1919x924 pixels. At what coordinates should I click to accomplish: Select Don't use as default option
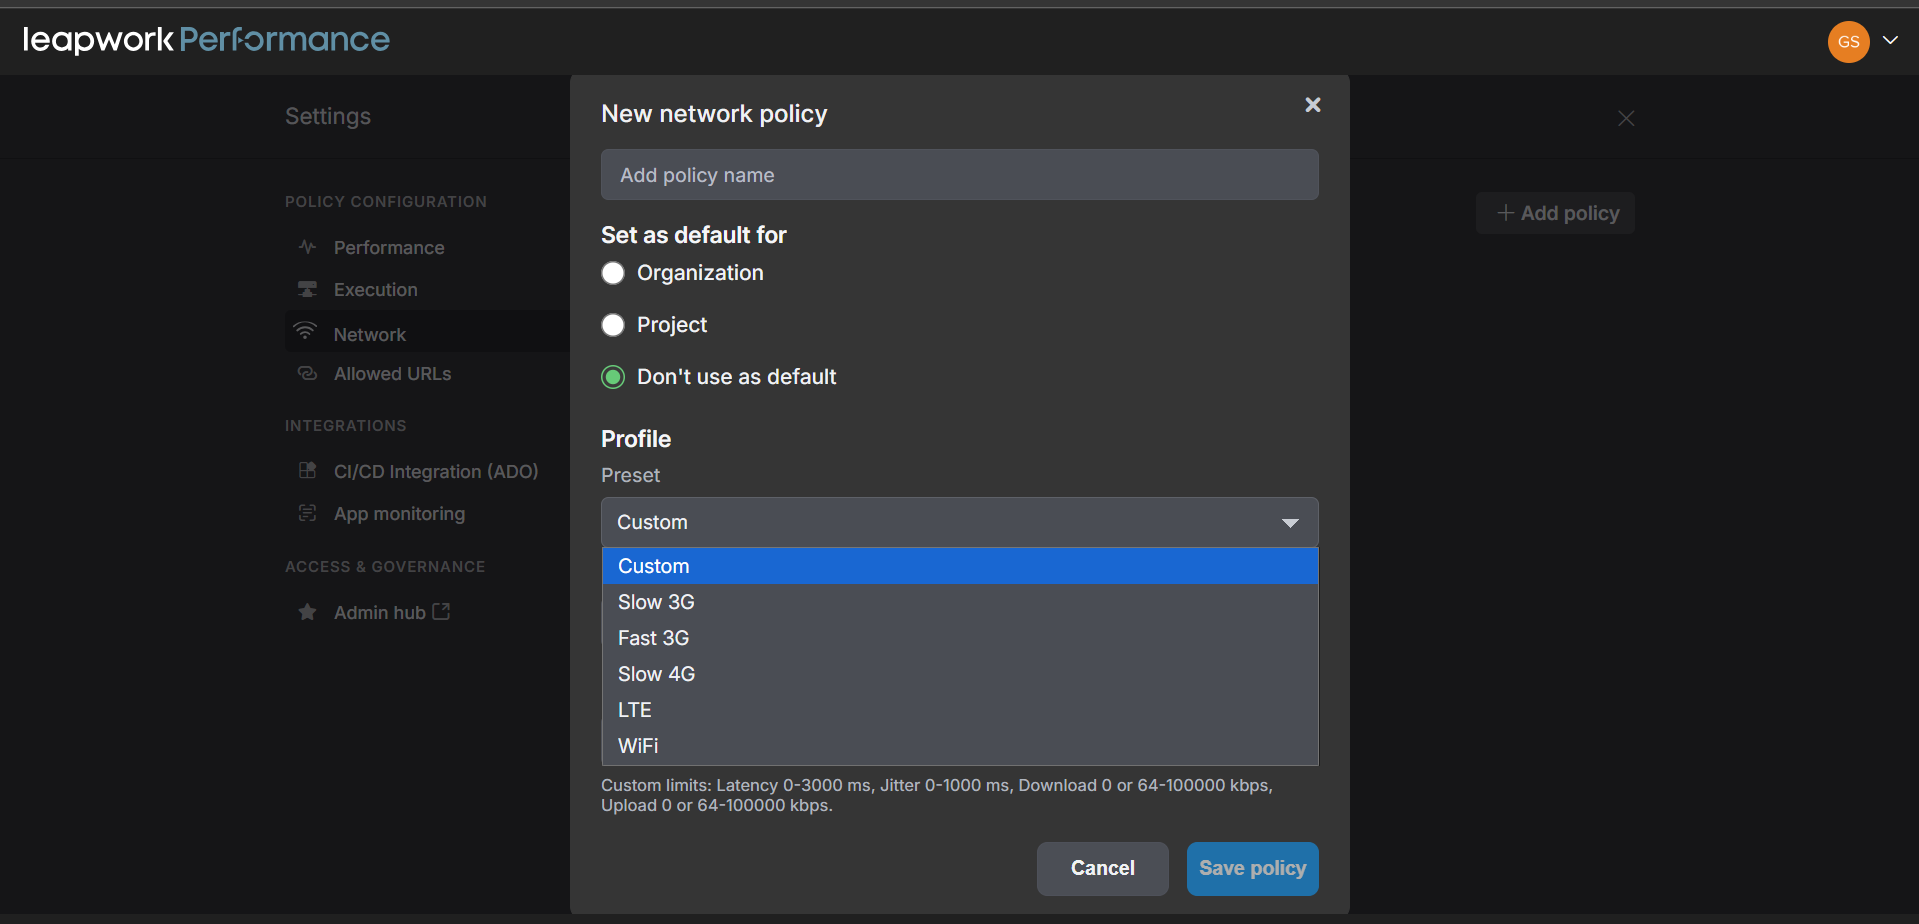(x=613, y=377)
